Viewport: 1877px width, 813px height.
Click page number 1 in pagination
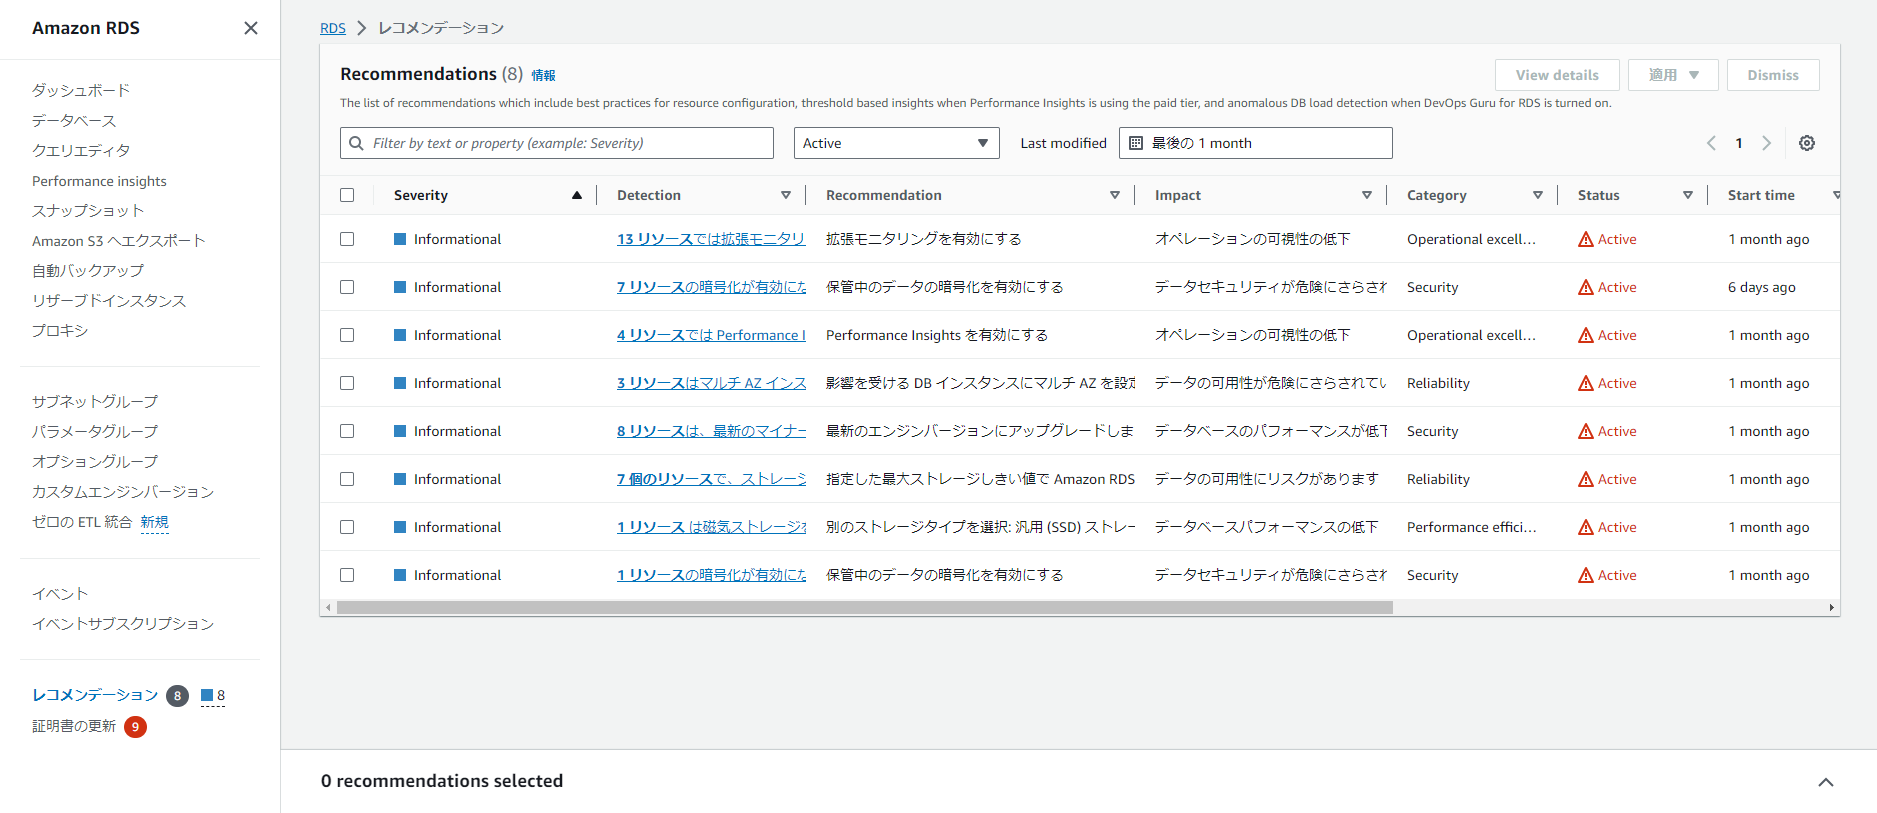(1739, 143)
